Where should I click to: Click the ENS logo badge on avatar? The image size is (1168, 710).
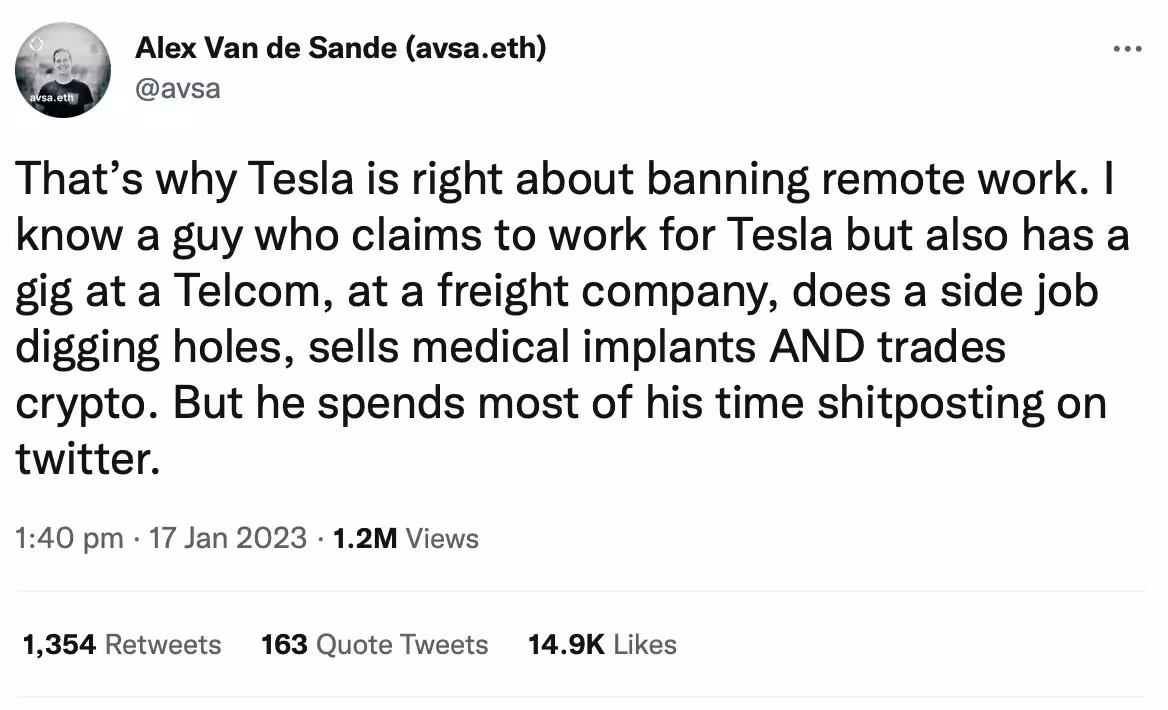click(x=35, y=45)
